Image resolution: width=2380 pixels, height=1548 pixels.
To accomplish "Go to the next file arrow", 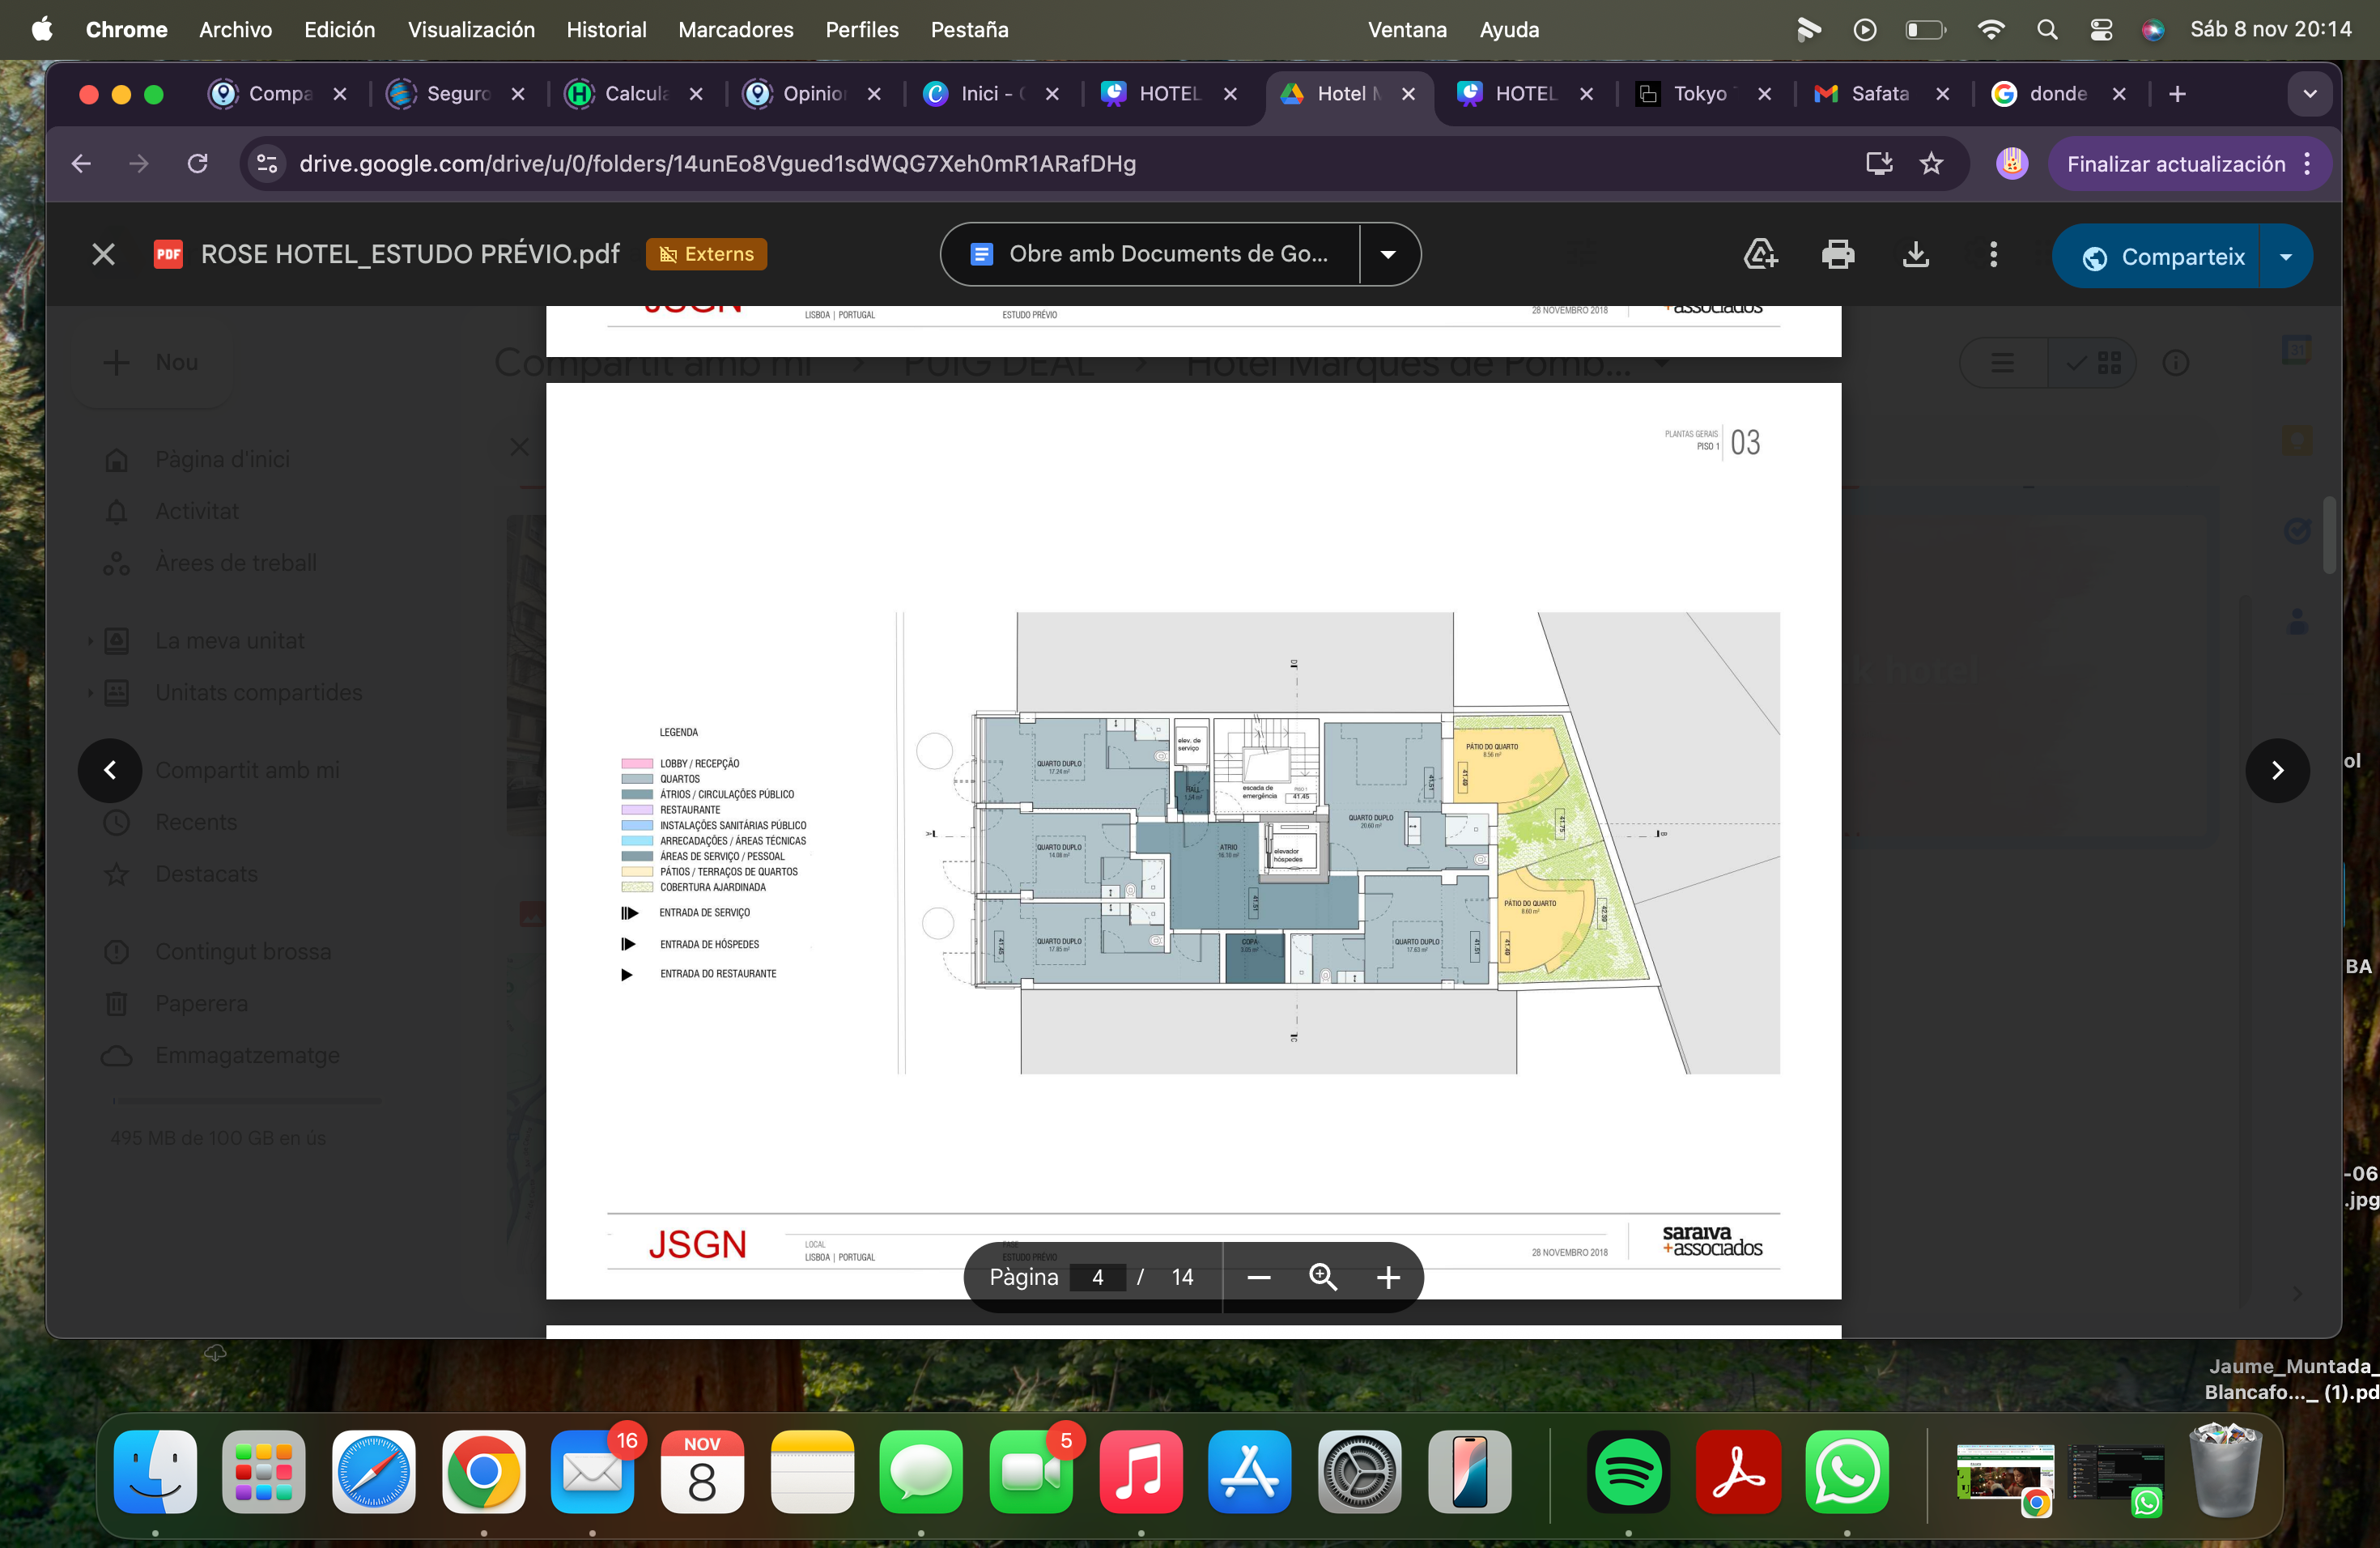I will pos(2277,770).
